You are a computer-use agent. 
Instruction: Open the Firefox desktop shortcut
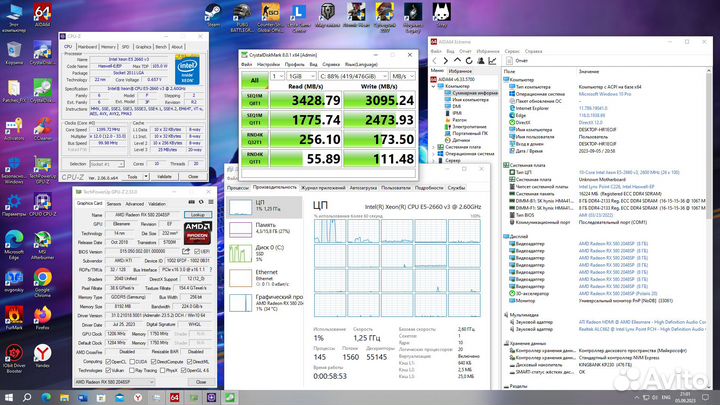click(x=42, y=318)
